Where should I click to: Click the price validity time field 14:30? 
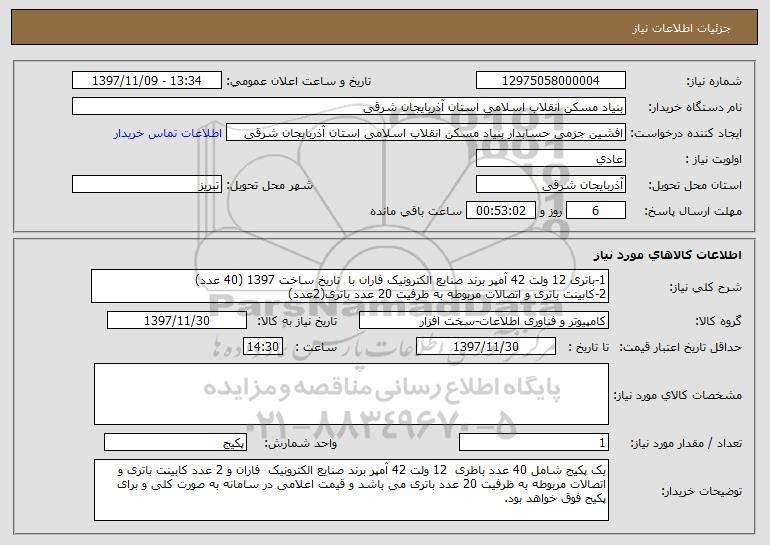tap(263, 347)
